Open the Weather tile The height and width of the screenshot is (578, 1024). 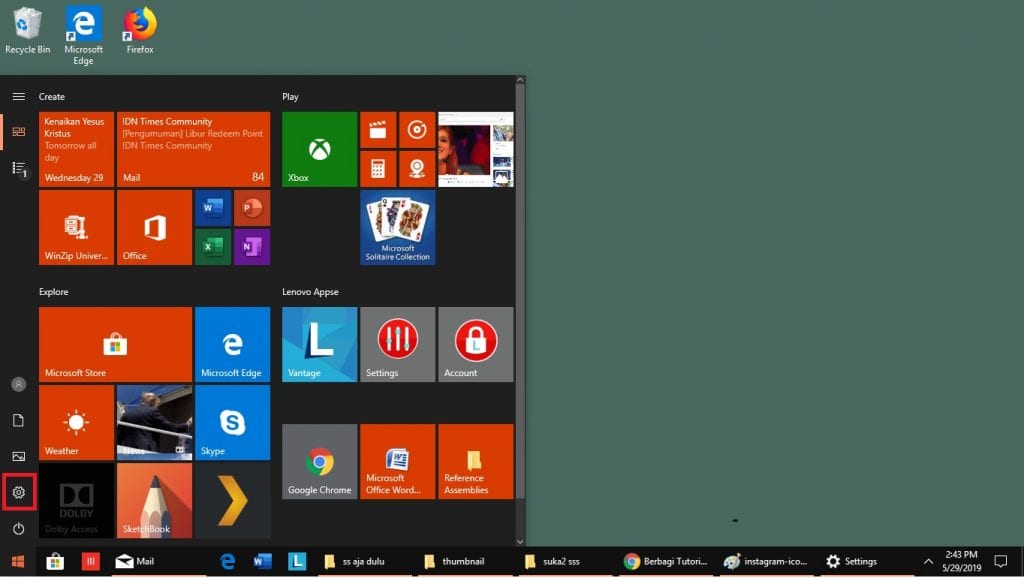point(76,423)
